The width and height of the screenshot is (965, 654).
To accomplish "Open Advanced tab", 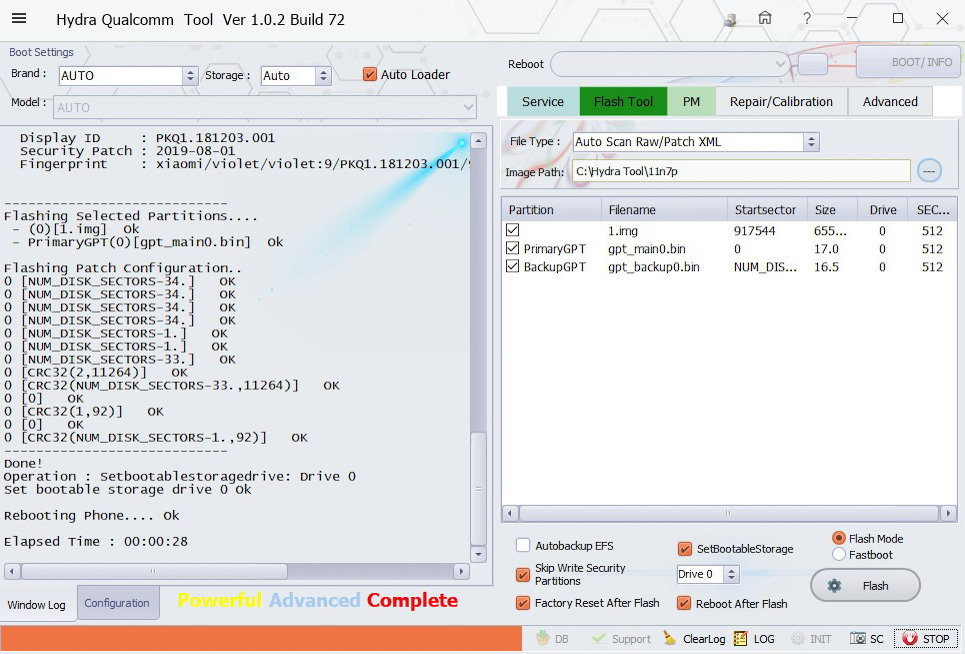I will pyautogui.click(x=890, y=102).
